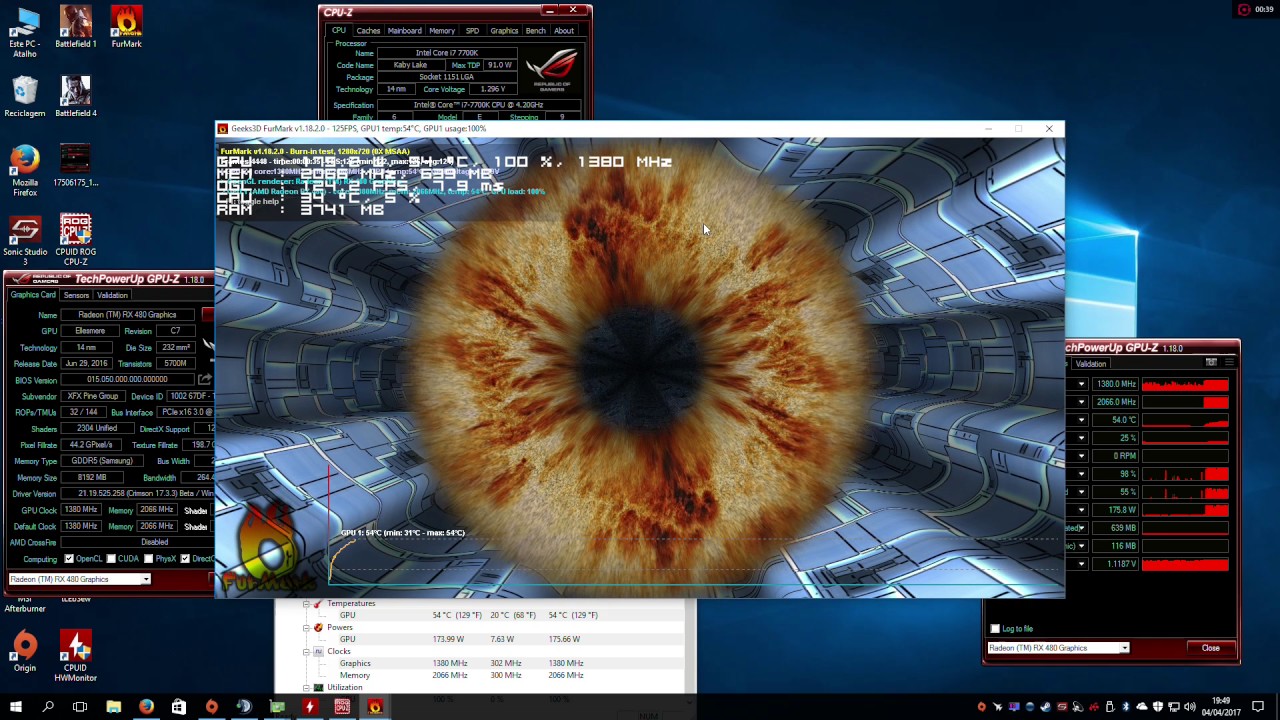
Task: Switch to the SPD tab in CPU-Z
Action: click(x=472, y=31)
